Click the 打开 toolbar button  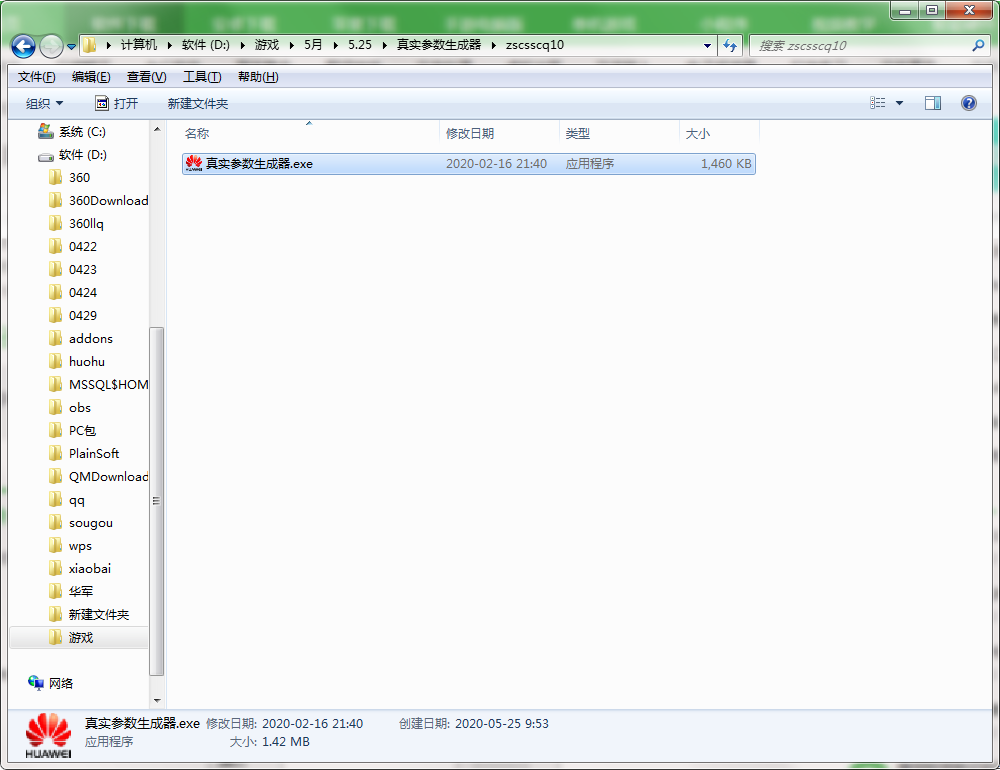click(116, 103)
